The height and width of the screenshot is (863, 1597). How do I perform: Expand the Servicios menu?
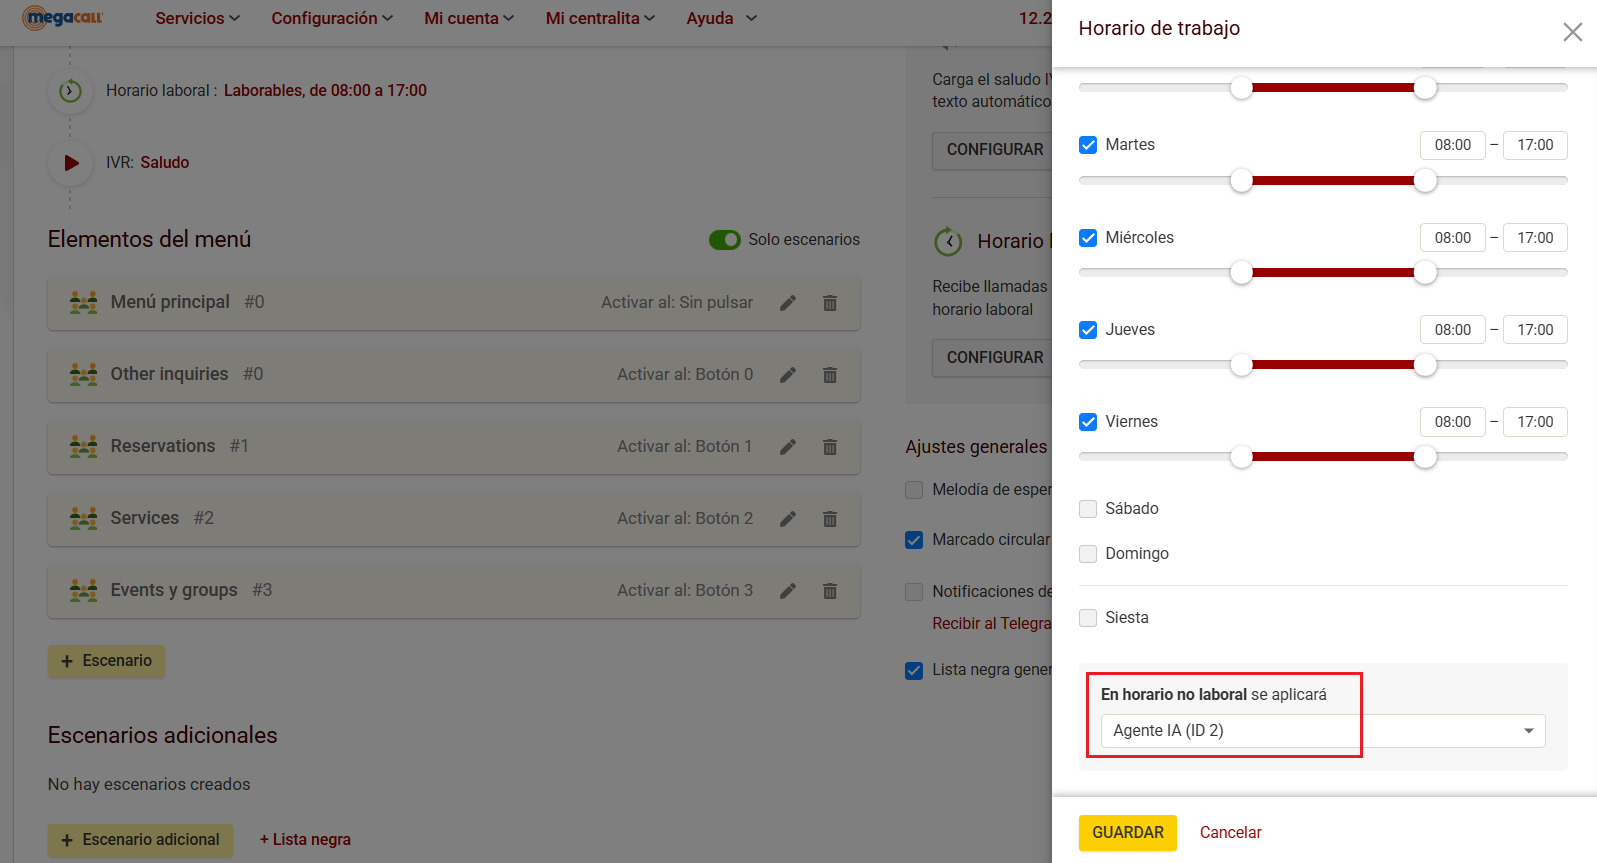pos(197,18)
